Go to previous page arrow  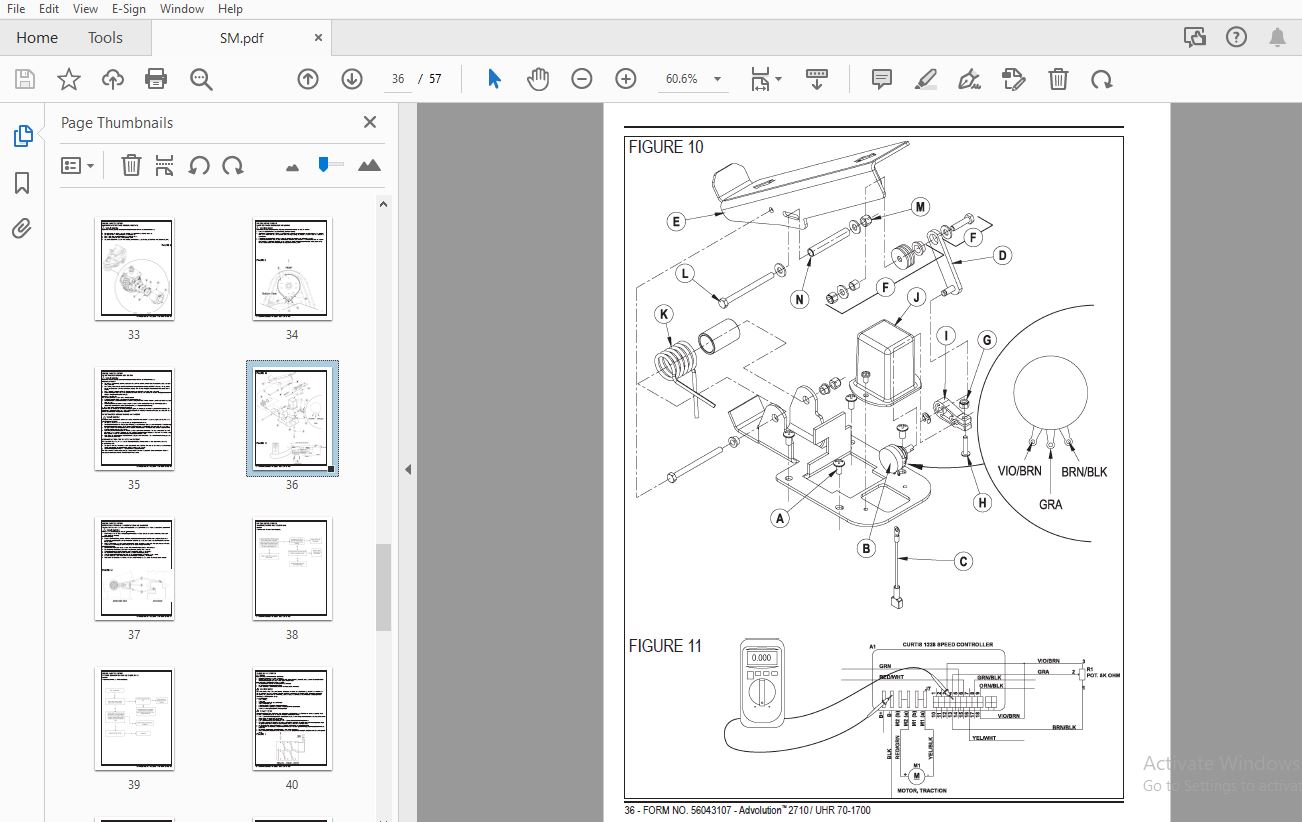[308, 79]
